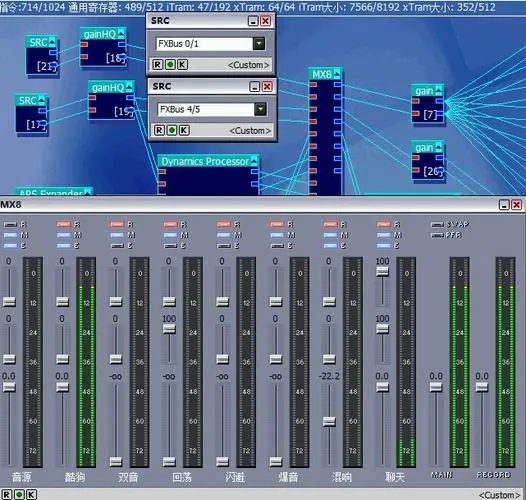Click the MAIN output fader handle
The height and width of the screenshot is (500, 526).
tap(436, 387)
